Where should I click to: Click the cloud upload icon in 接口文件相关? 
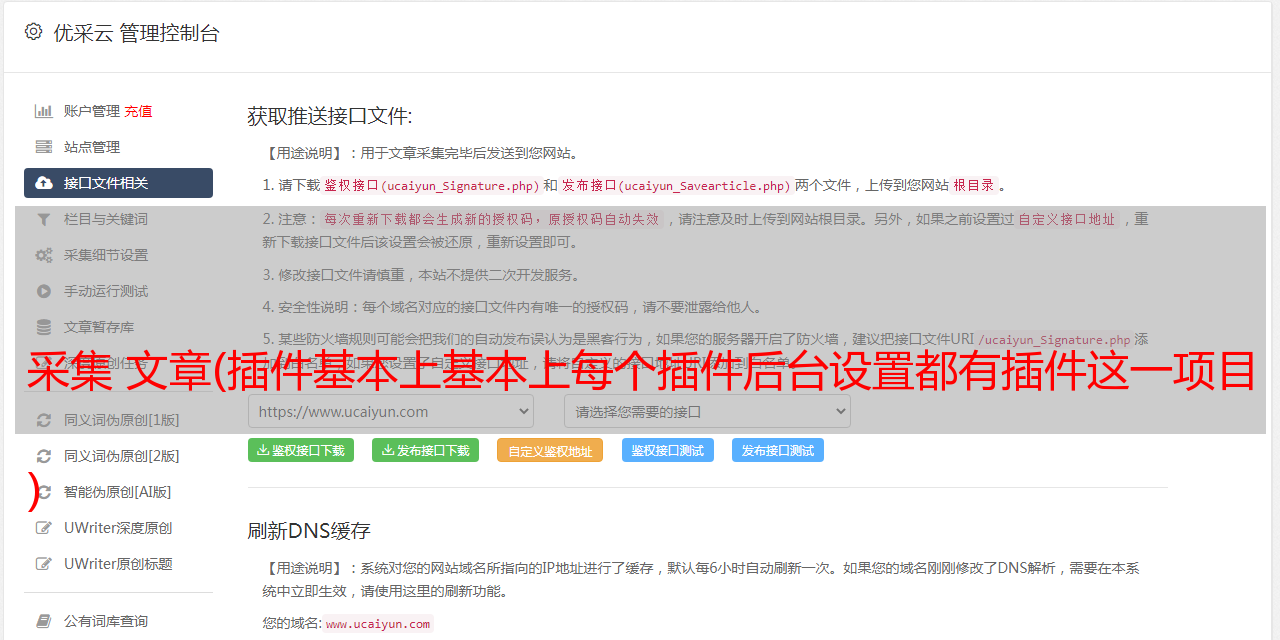pos(44,183)
